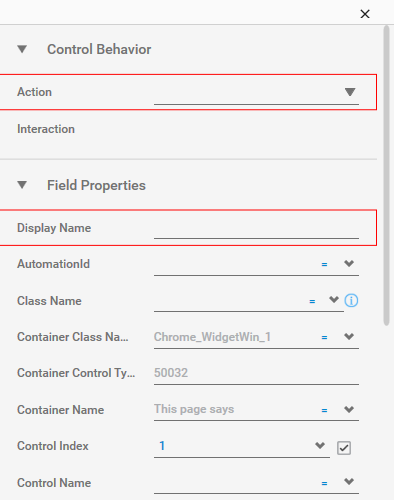This screenshot has width=394, height=500.
Task: Collapse the Field Properties section
Action: (22, 185)
